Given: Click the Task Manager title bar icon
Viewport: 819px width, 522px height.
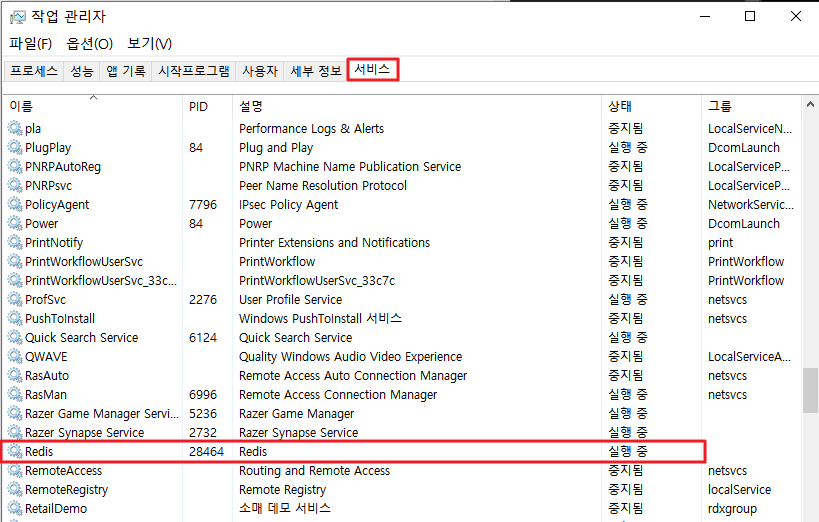Looking at the screenshot, I should coord(17,17).
